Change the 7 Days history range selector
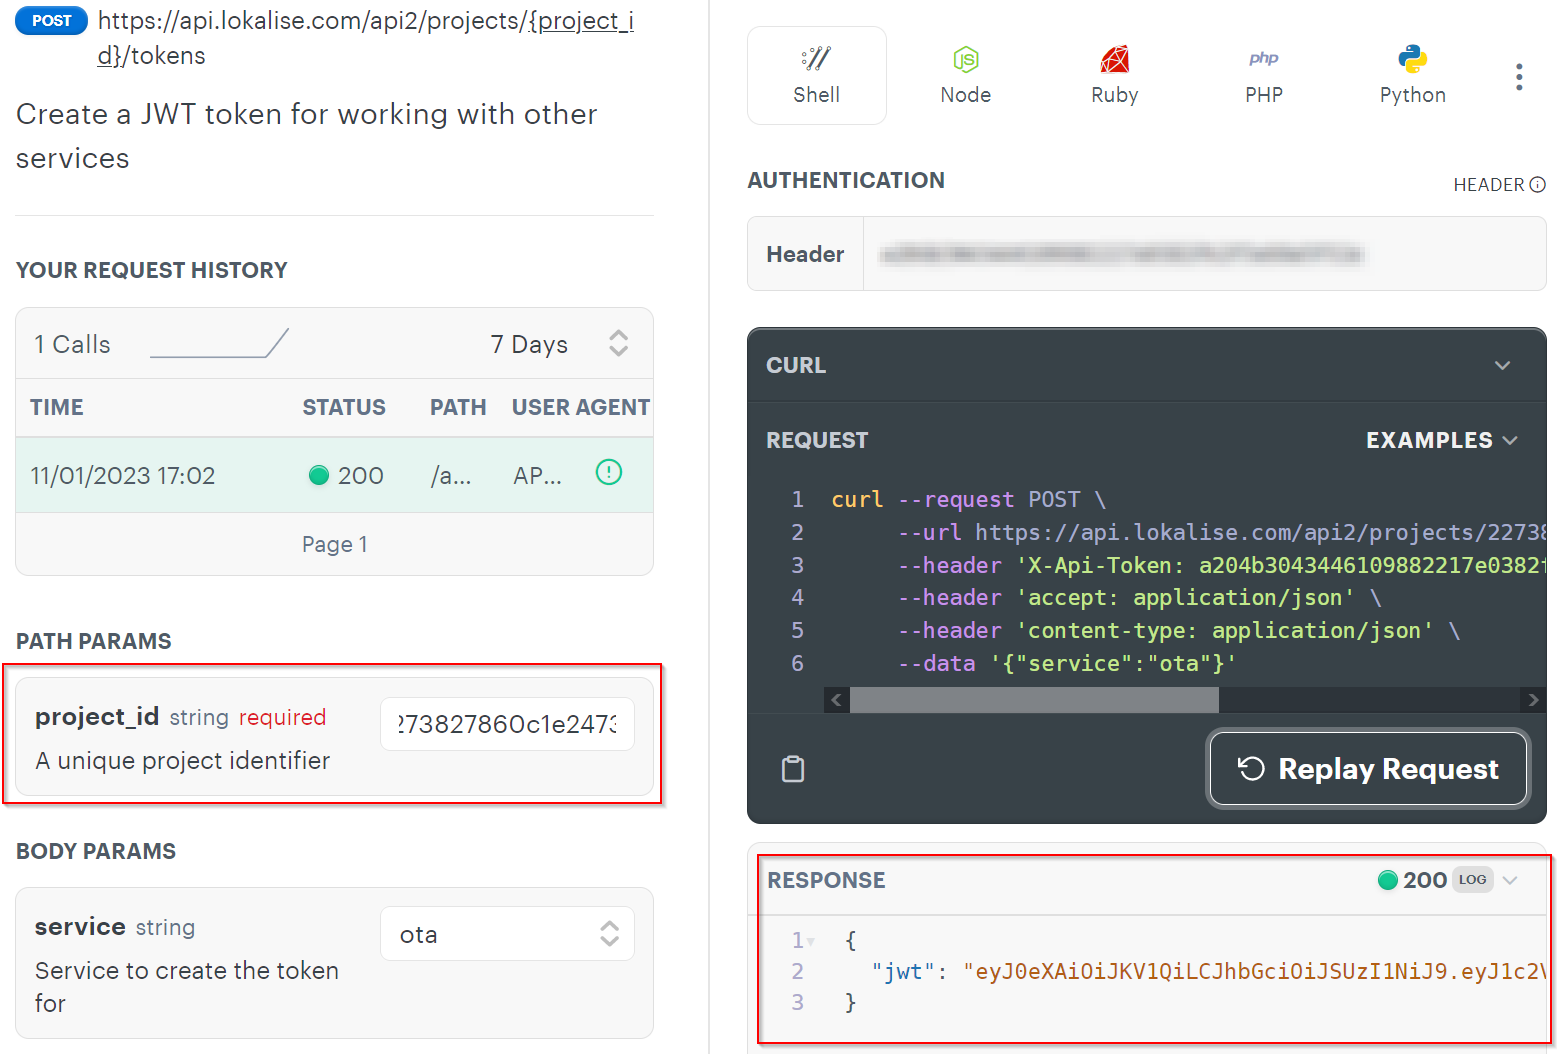 (558, 344)
